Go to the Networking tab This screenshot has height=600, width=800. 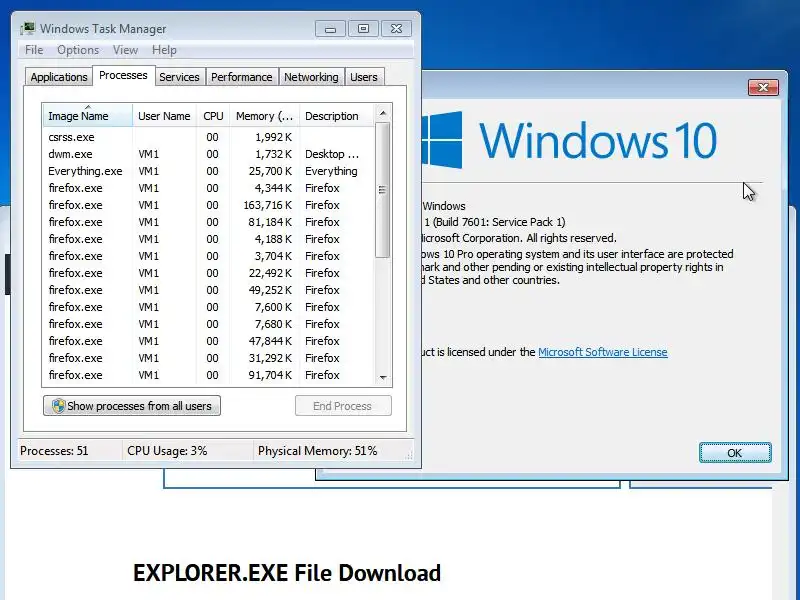[x=311, y=77]
